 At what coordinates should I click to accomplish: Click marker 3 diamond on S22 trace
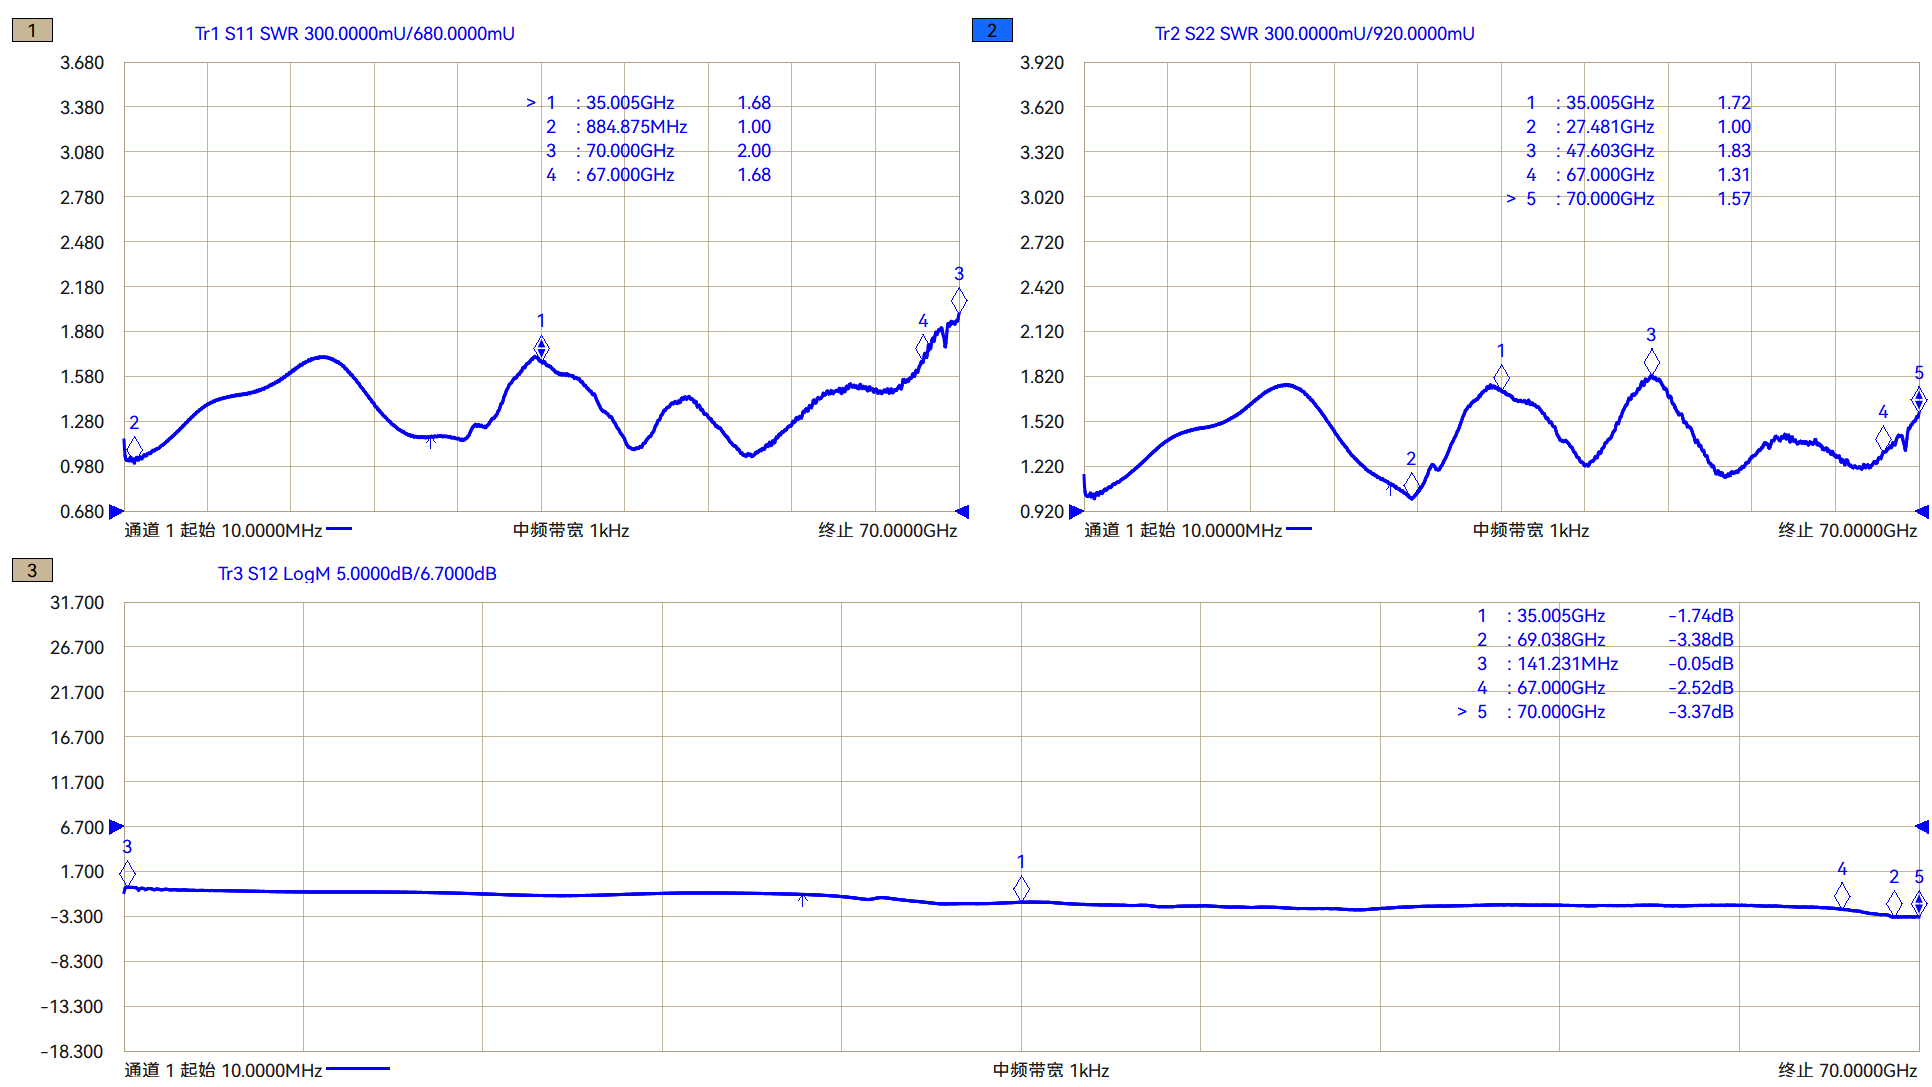coord(1651,361)
